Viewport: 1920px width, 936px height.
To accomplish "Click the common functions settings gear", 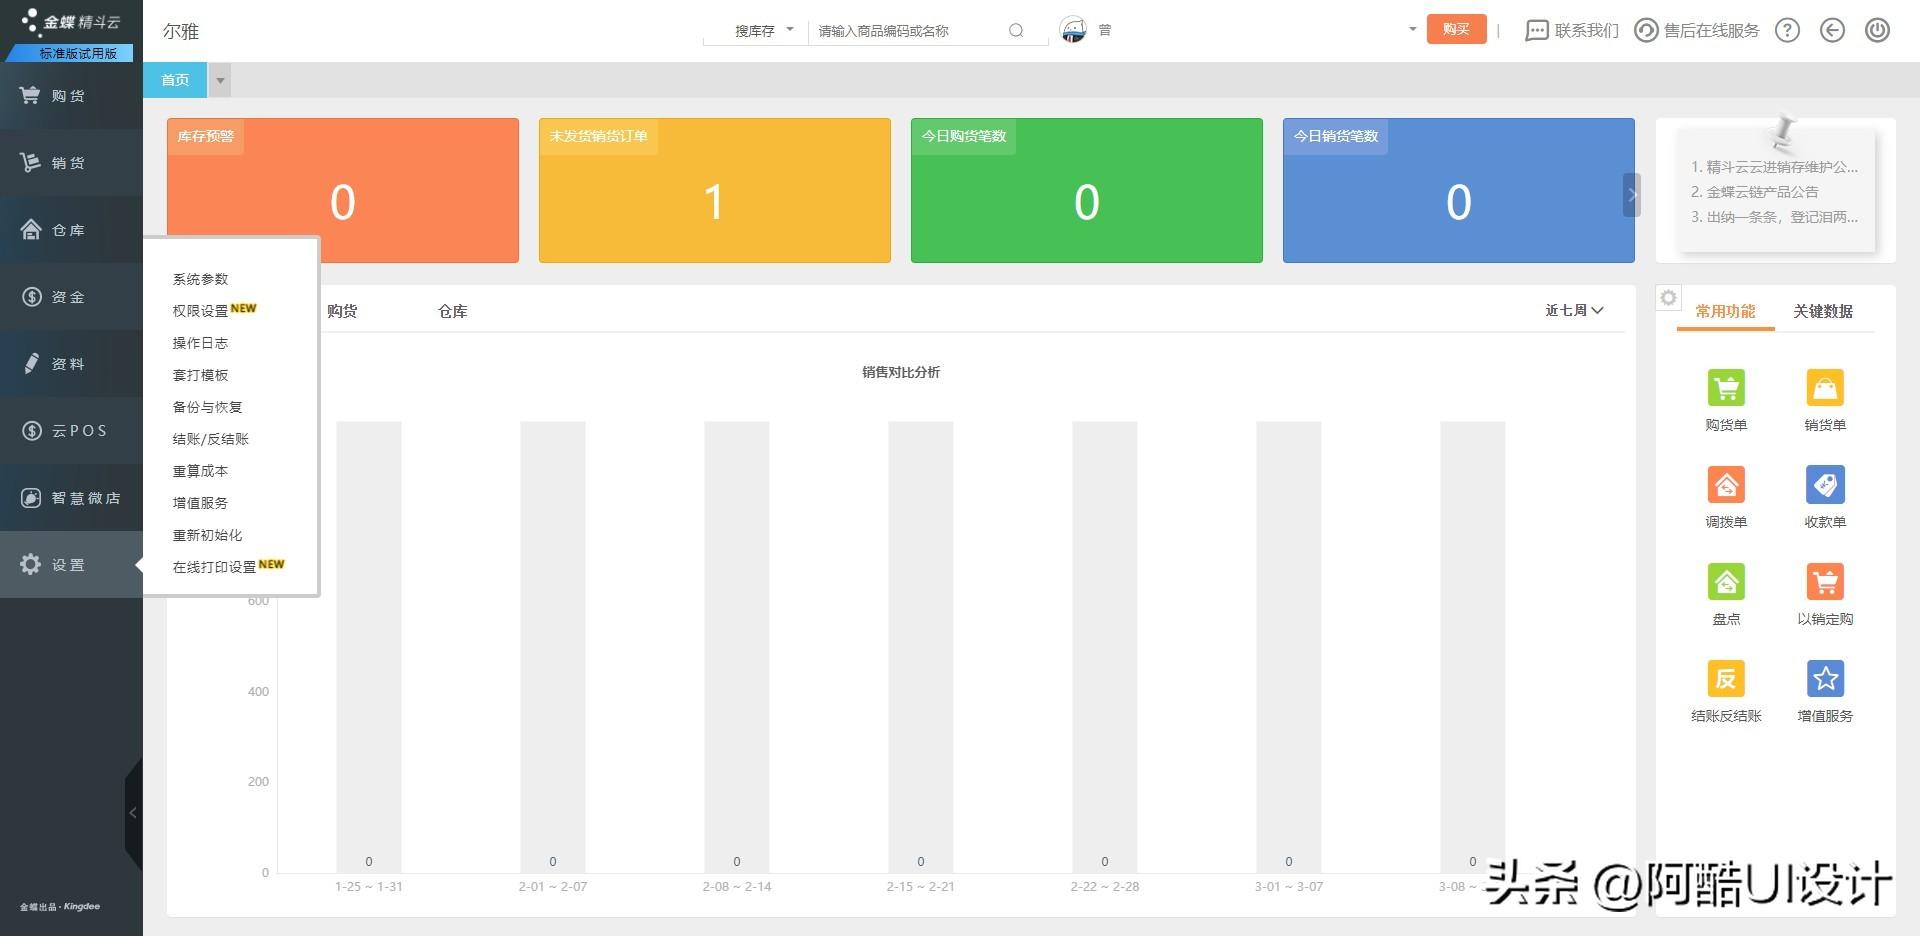I will point(1668,297).
